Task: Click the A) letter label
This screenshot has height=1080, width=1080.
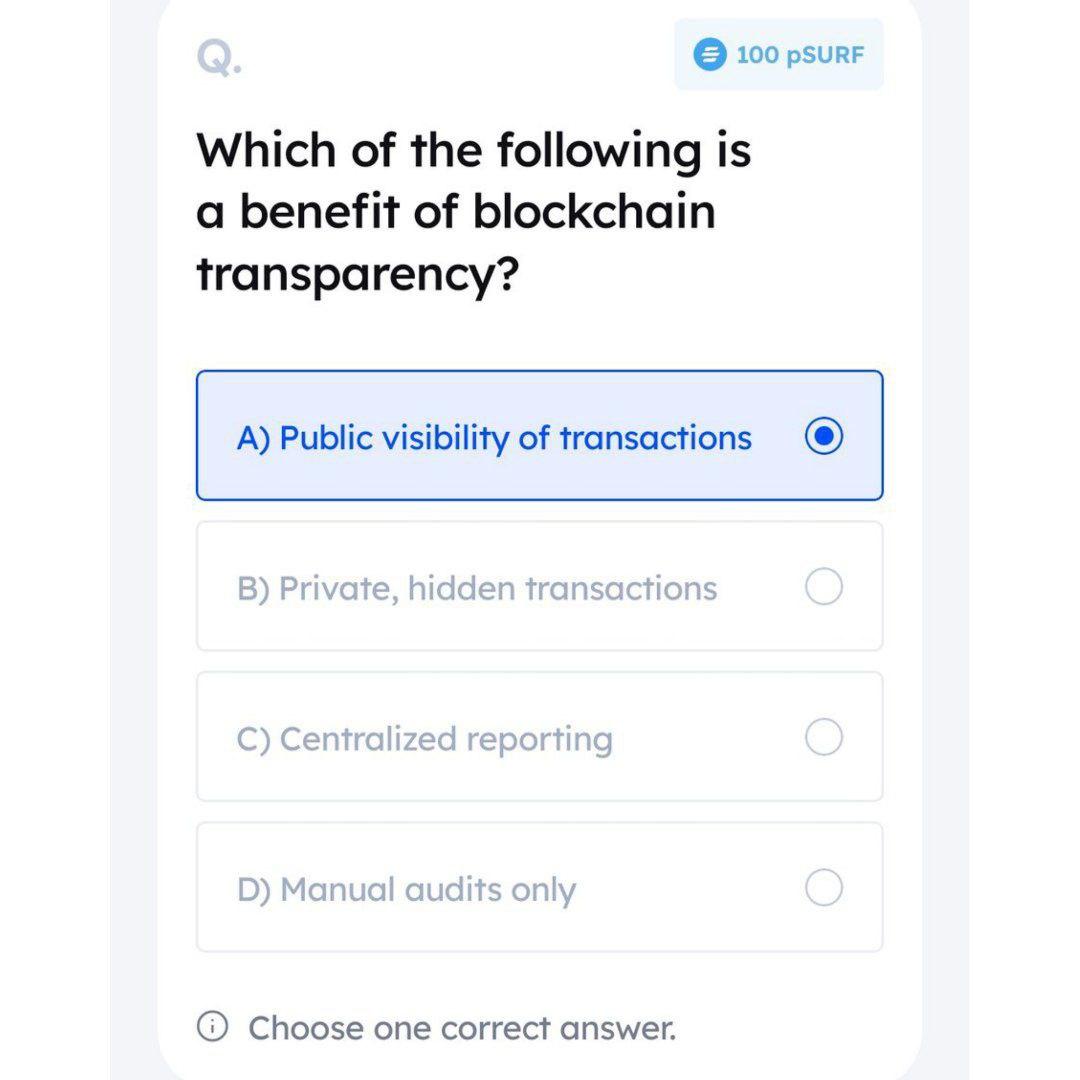Action: tap(253, 438)
